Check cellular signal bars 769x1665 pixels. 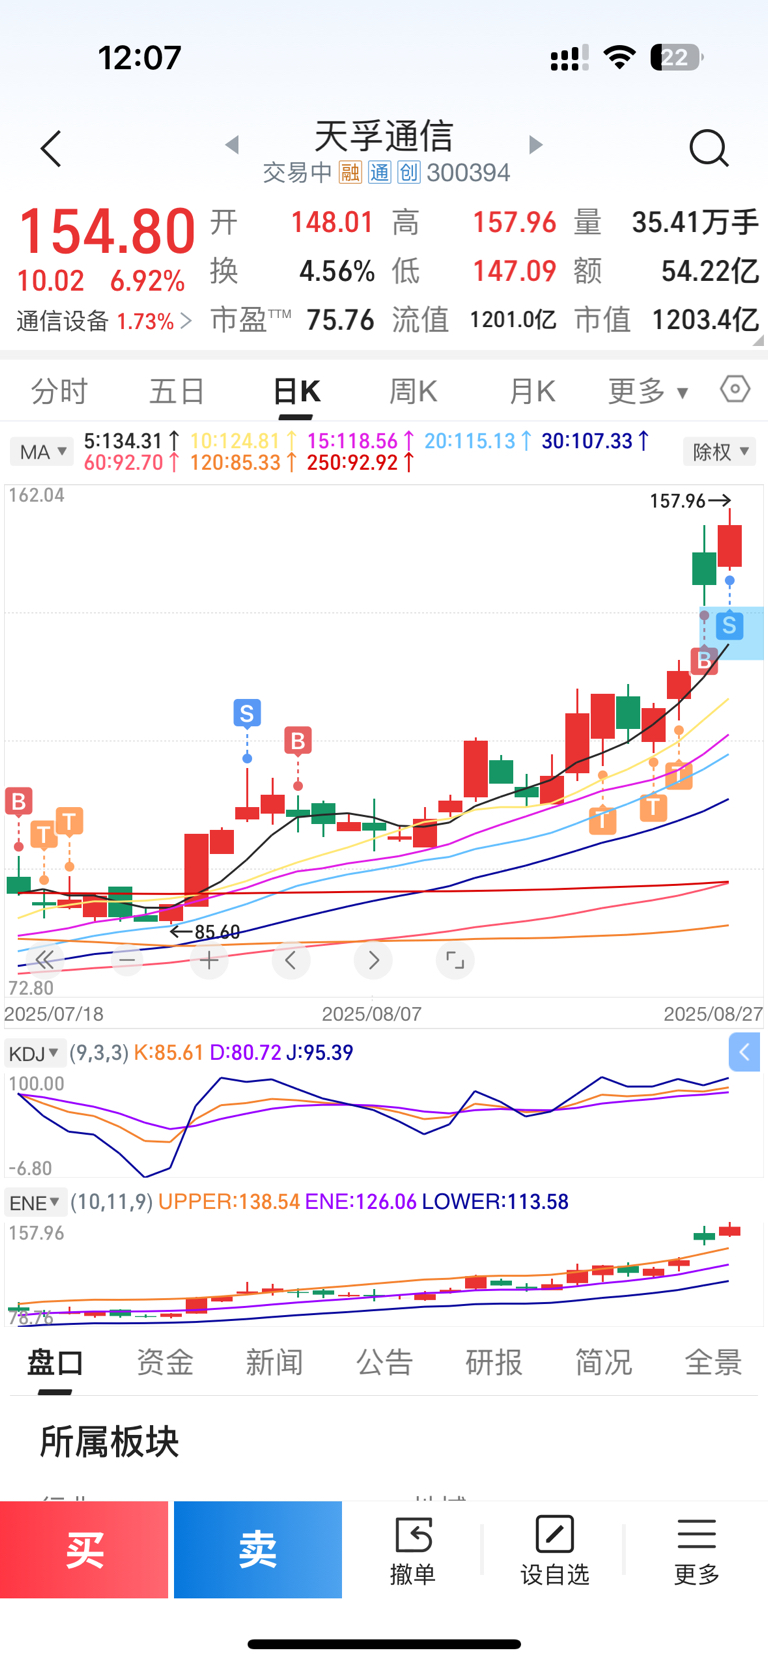(569, 58)
